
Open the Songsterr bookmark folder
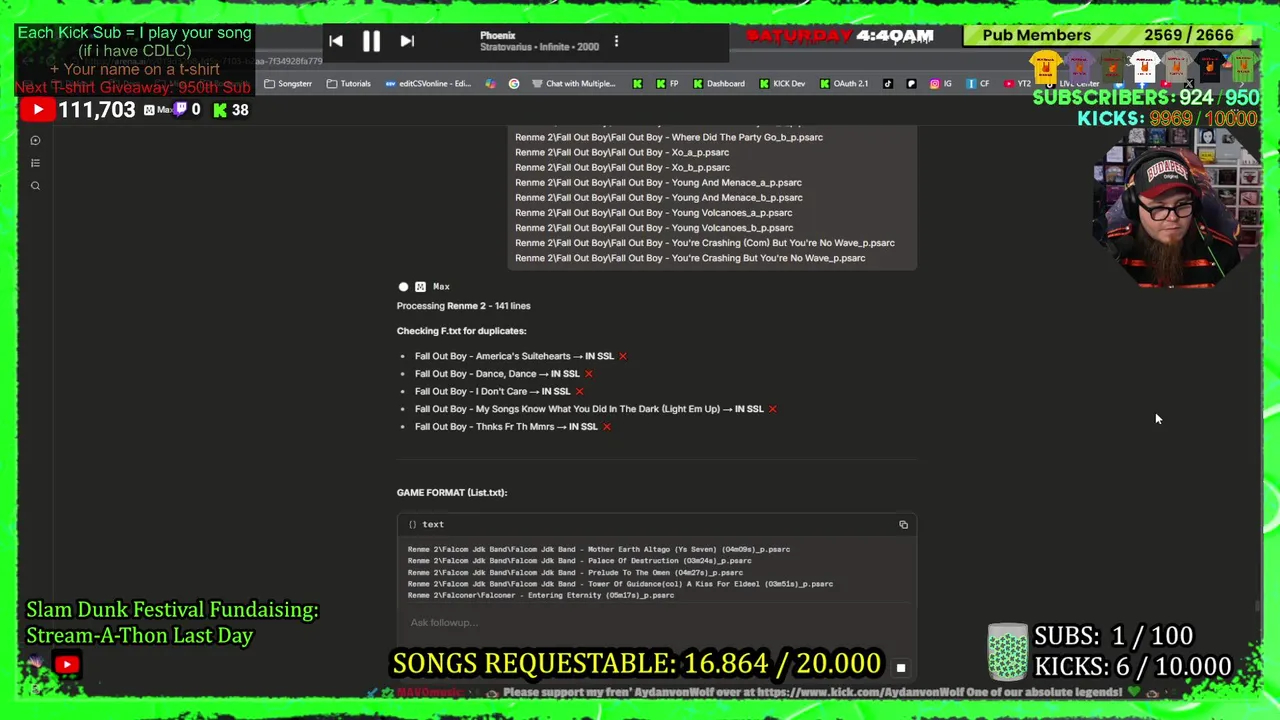click(x=288, y=84)
